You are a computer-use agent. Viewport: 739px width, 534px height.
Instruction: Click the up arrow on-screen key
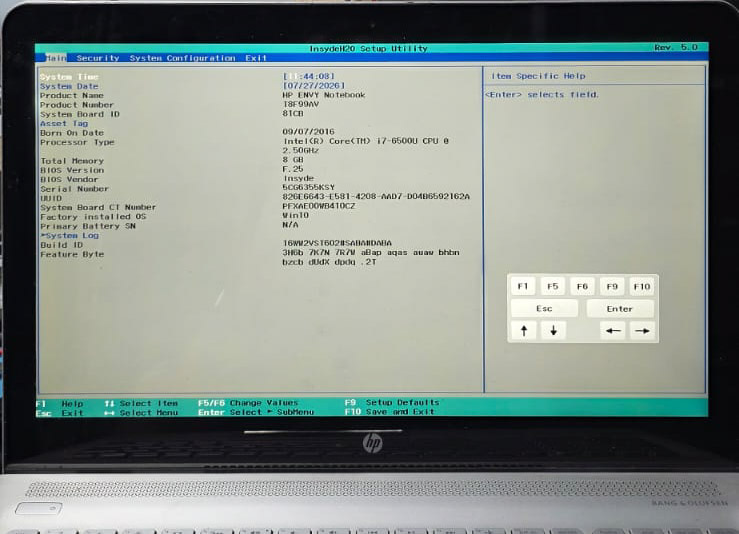[x=524, y=330]
